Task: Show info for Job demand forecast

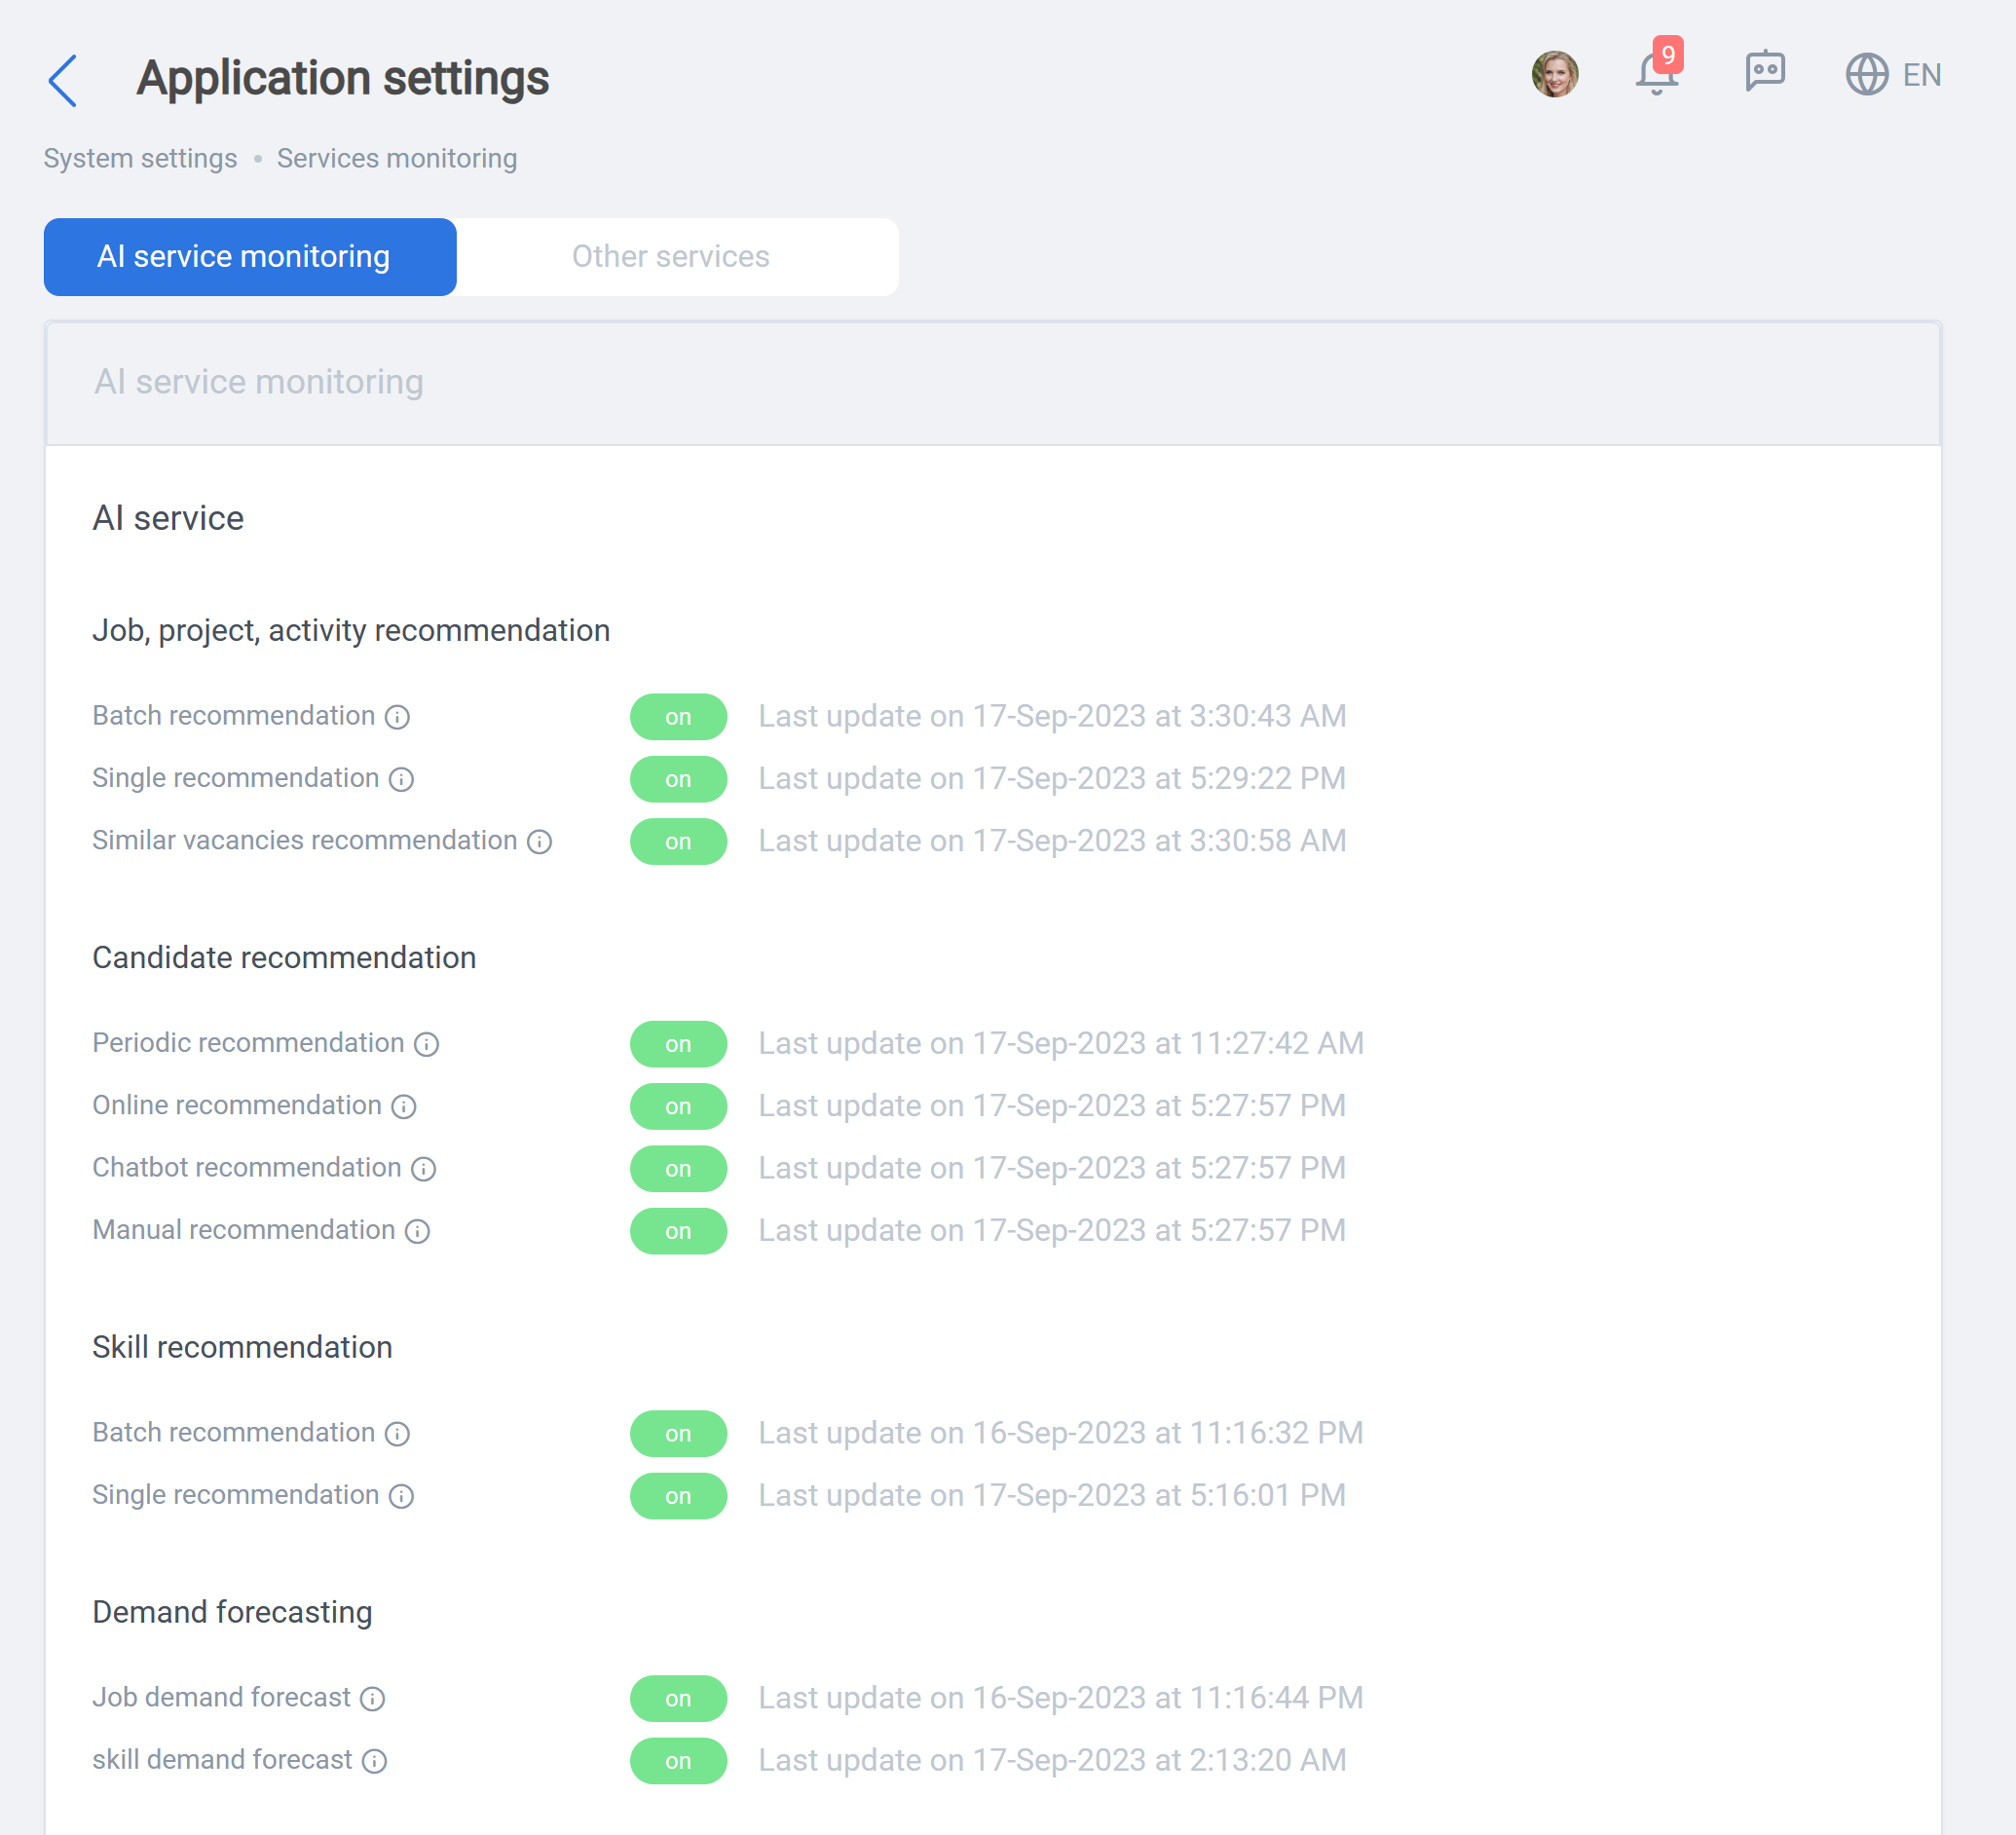Action: tap(373, 1698)
